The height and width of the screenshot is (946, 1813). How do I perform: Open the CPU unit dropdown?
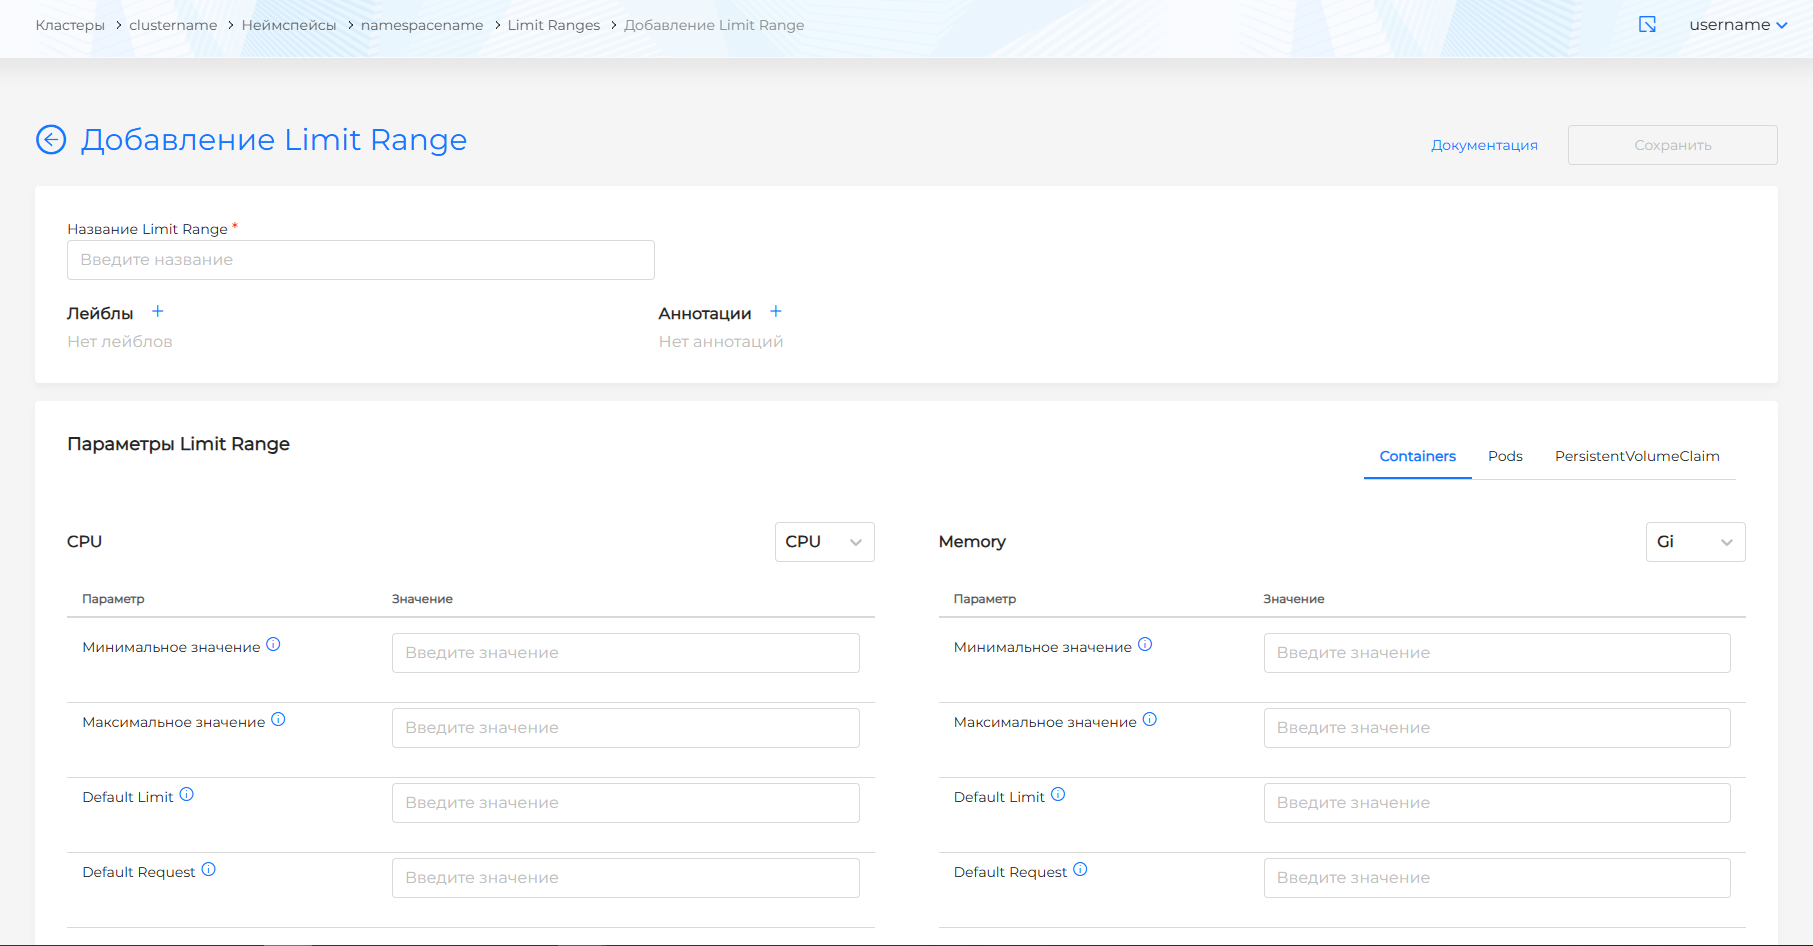click(824, 542)
